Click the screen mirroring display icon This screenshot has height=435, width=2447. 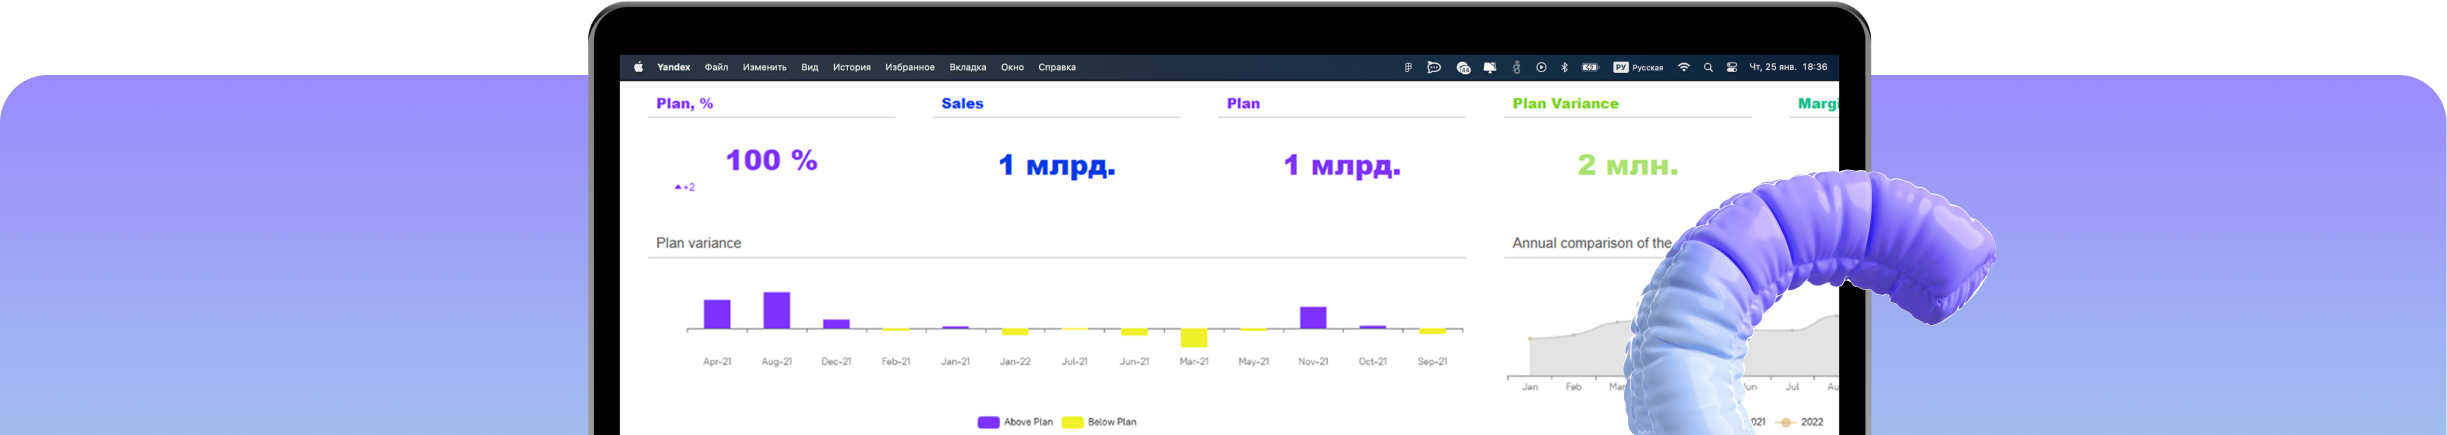tap(1490, 67)
